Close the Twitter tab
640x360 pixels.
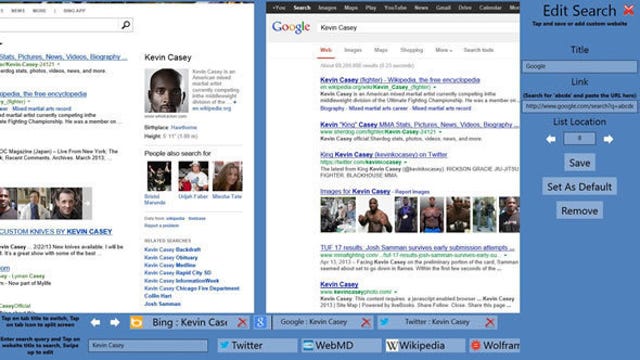coord(490,322)
